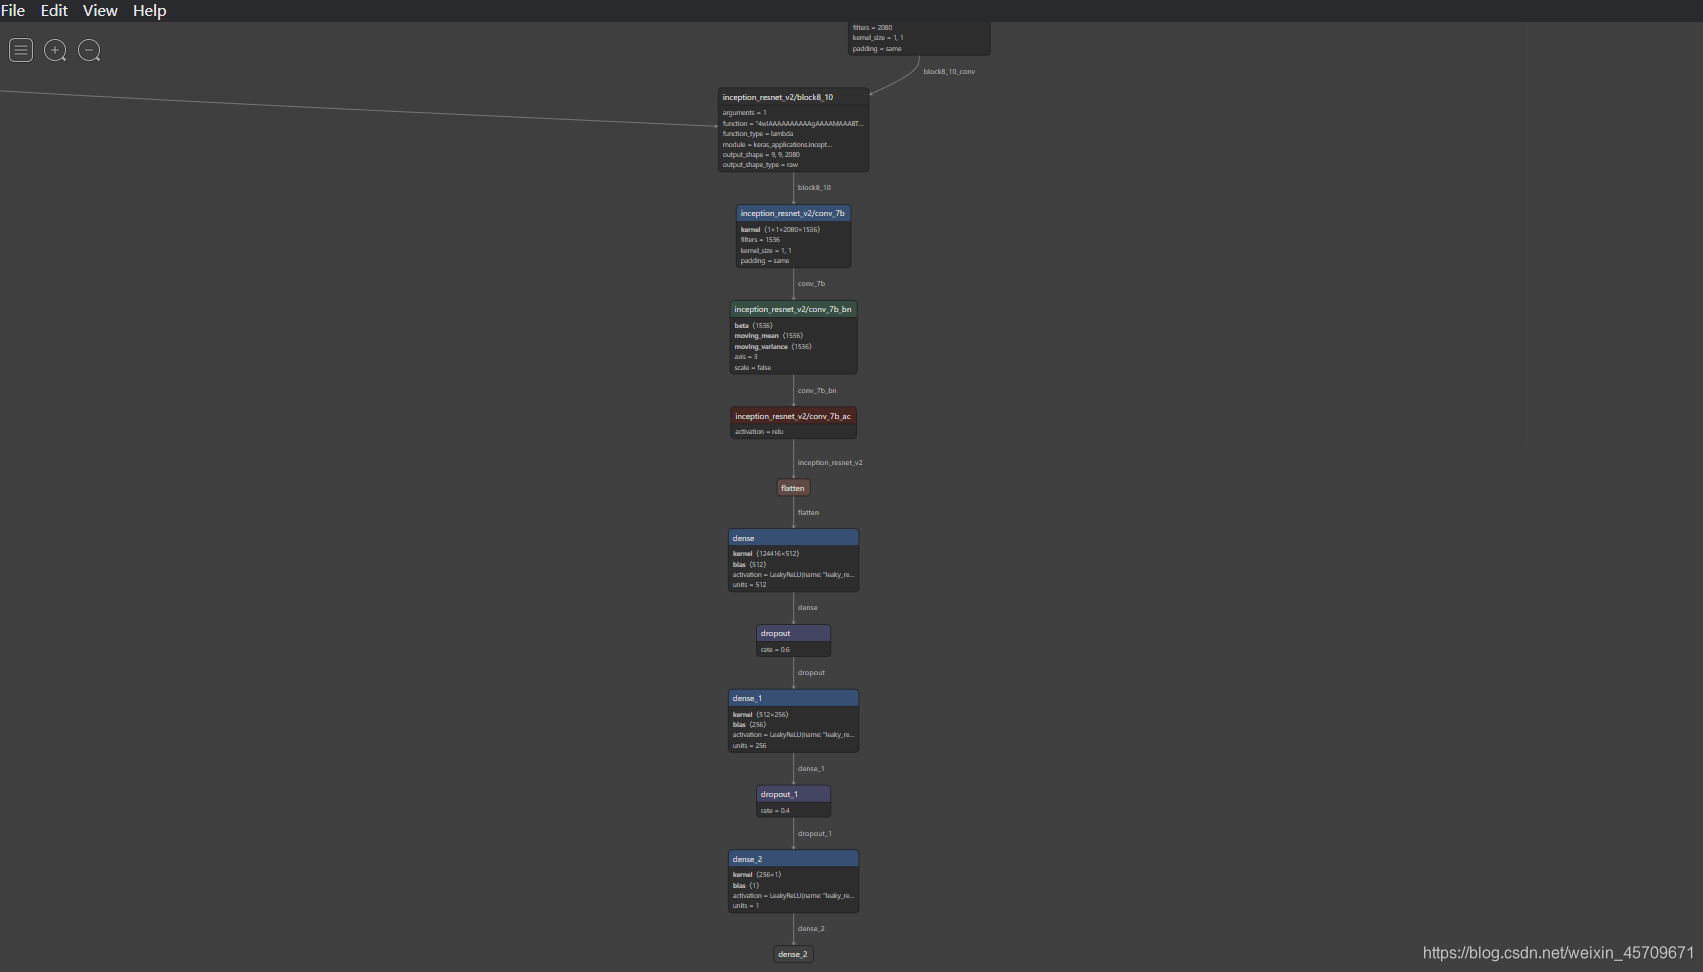Screen dimensions: 1703x972
Task: Click the block8_10 edge label
Action: tap(814, 188)
